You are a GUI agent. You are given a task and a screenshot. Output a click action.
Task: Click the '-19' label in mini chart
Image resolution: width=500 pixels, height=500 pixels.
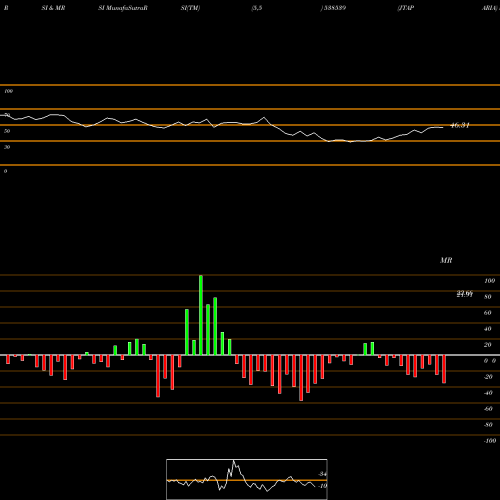[x=322, y=486]
